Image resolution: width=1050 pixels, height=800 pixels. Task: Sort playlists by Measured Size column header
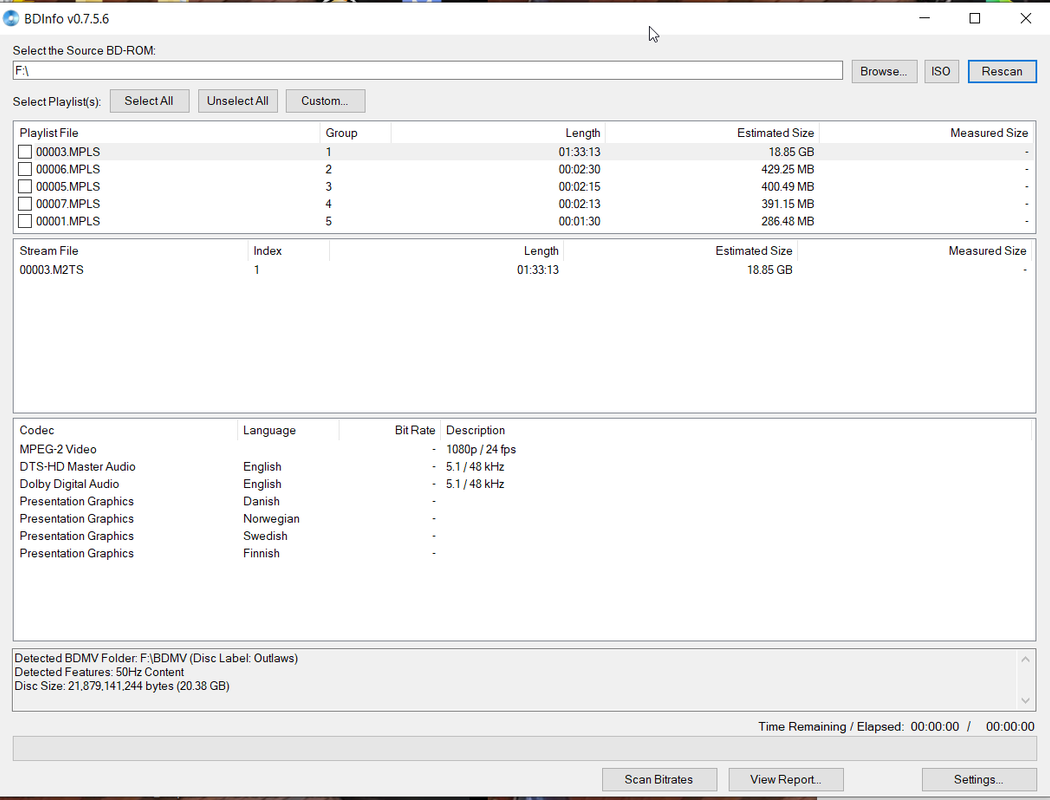[927, 133]
